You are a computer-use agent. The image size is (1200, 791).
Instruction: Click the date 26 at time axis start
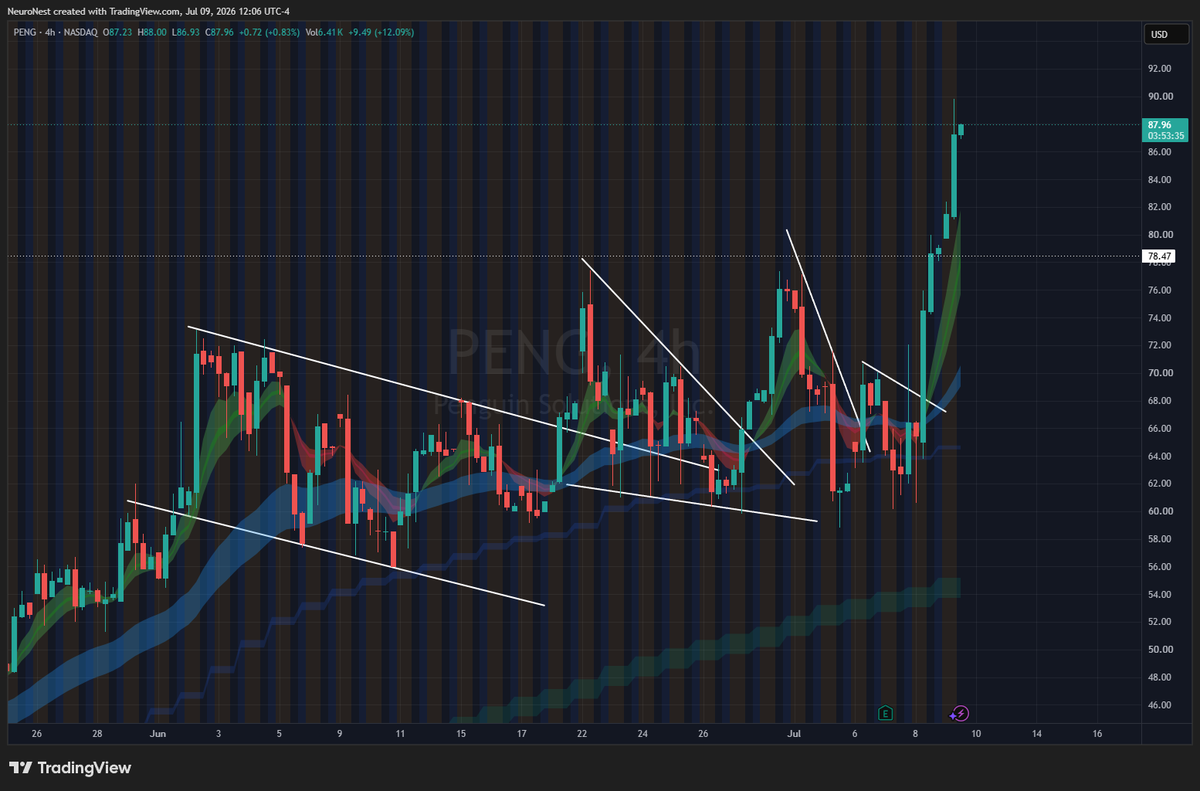37,734
